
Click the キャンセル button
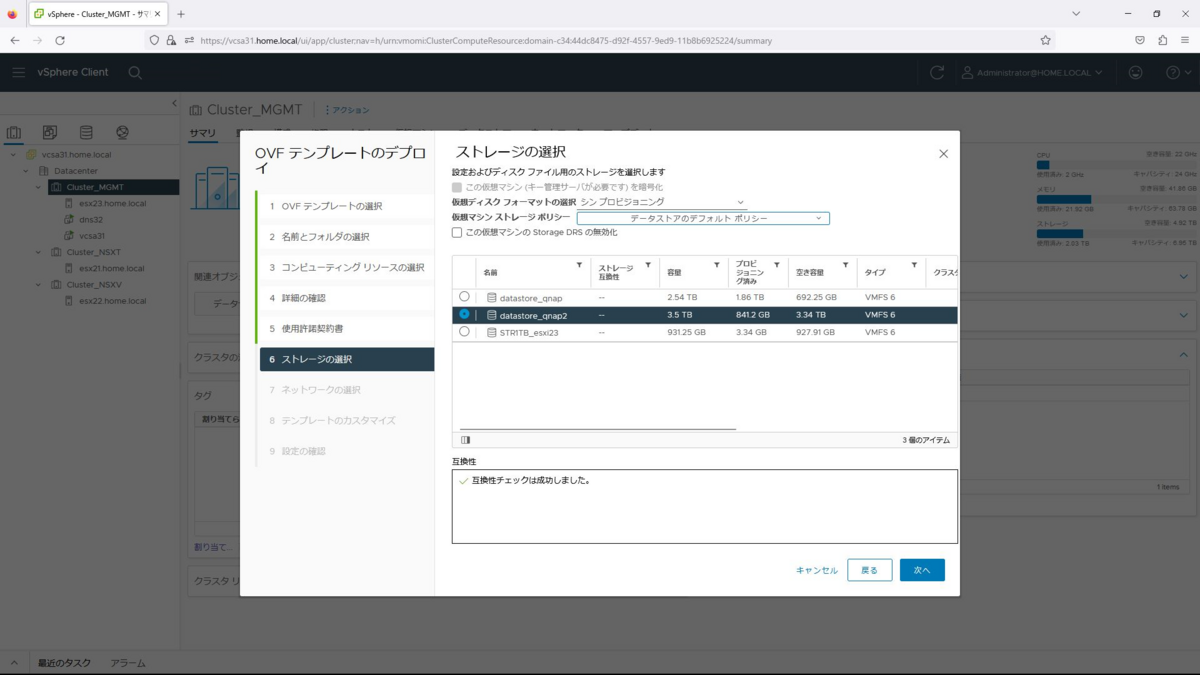pyautogui.click(x=817, y=570)
